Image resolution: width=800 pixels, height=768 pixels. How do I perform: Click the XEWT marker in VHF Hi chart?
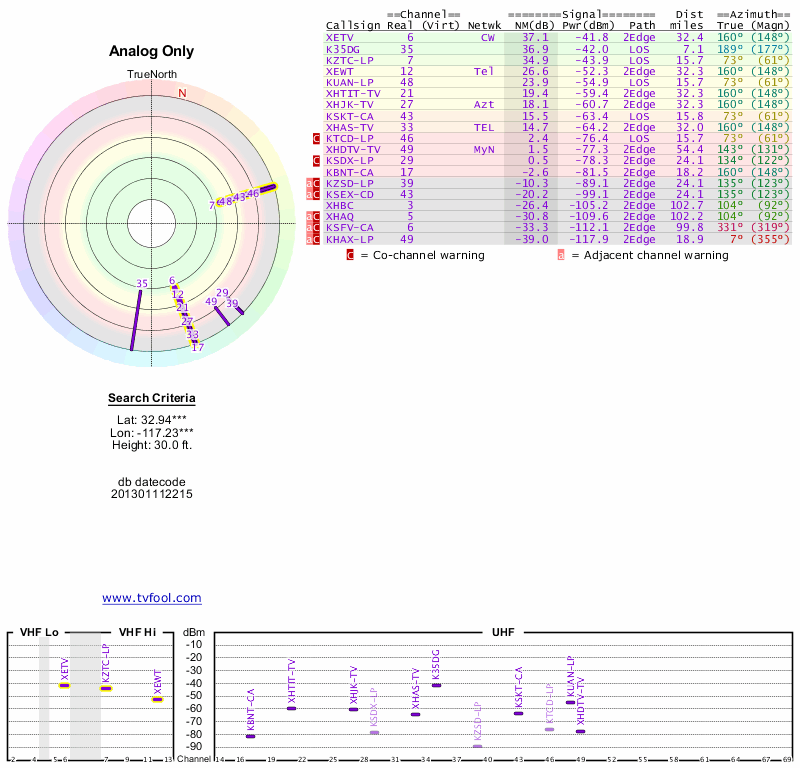(x=157, y=699)
